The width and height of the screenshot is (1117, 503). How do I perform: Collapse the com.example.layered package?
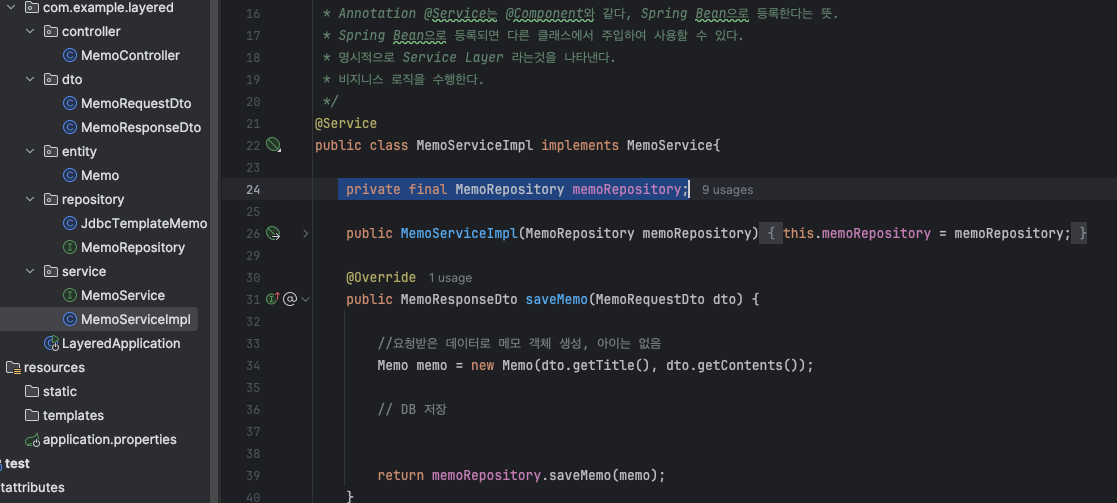coord(11,8)
